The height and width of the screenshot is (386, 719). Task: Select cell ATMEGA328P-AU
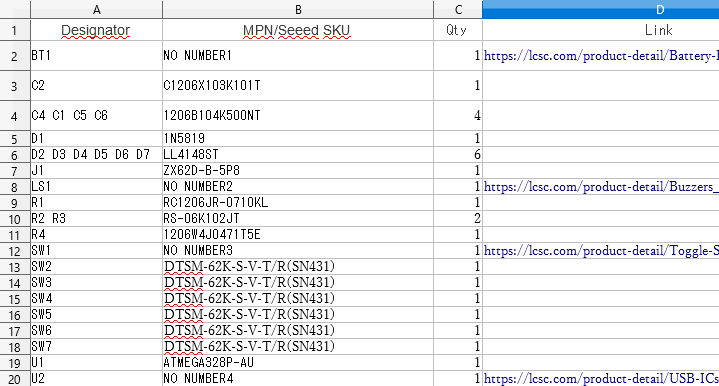coord(298,363)
